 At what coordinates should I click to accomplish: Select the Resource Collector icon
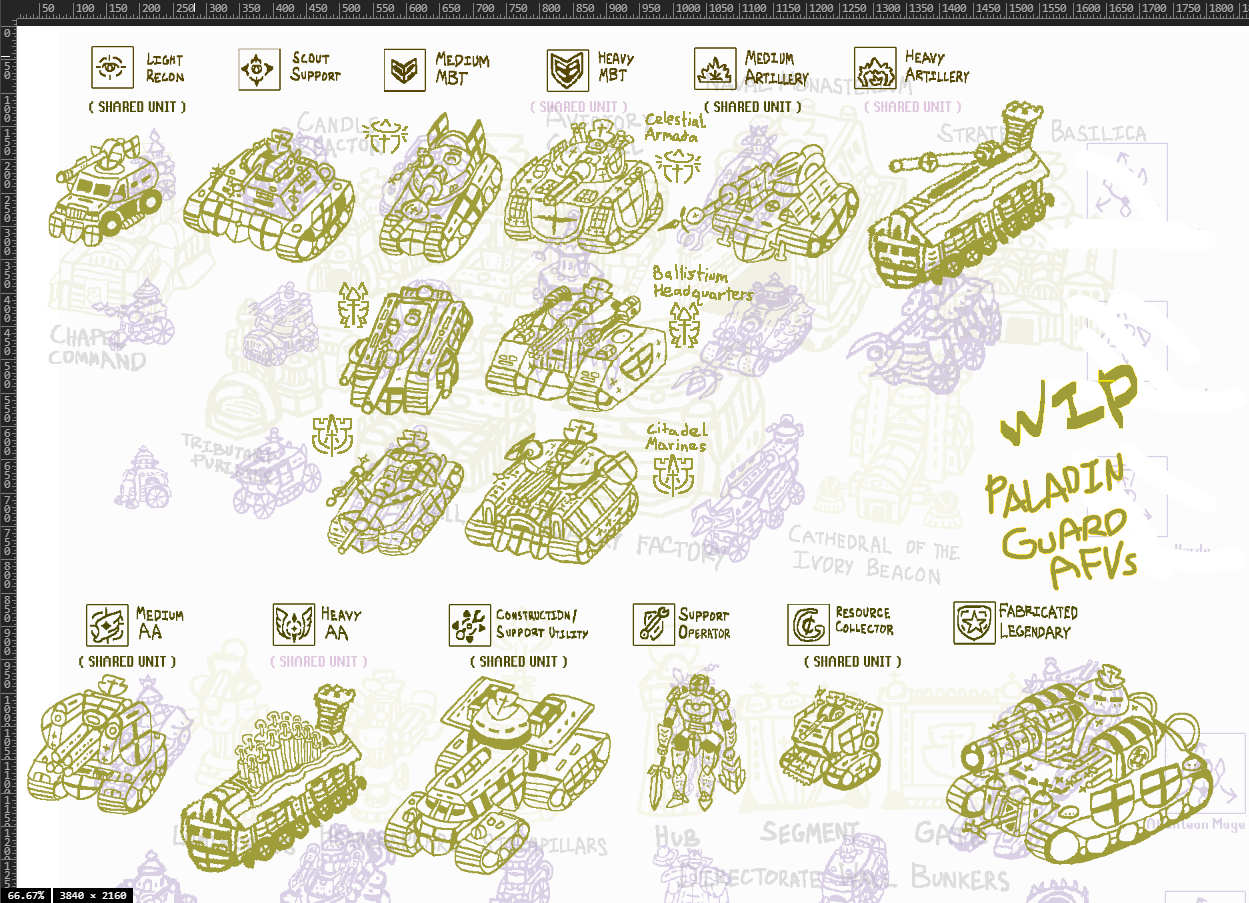(x=808, y=625)
